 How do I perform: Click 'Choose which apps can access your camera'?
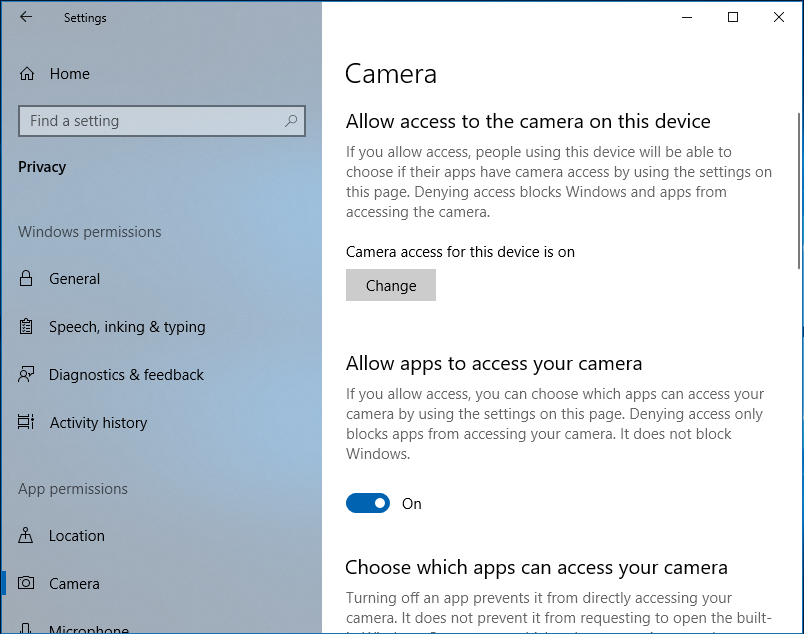pos(536,567)
